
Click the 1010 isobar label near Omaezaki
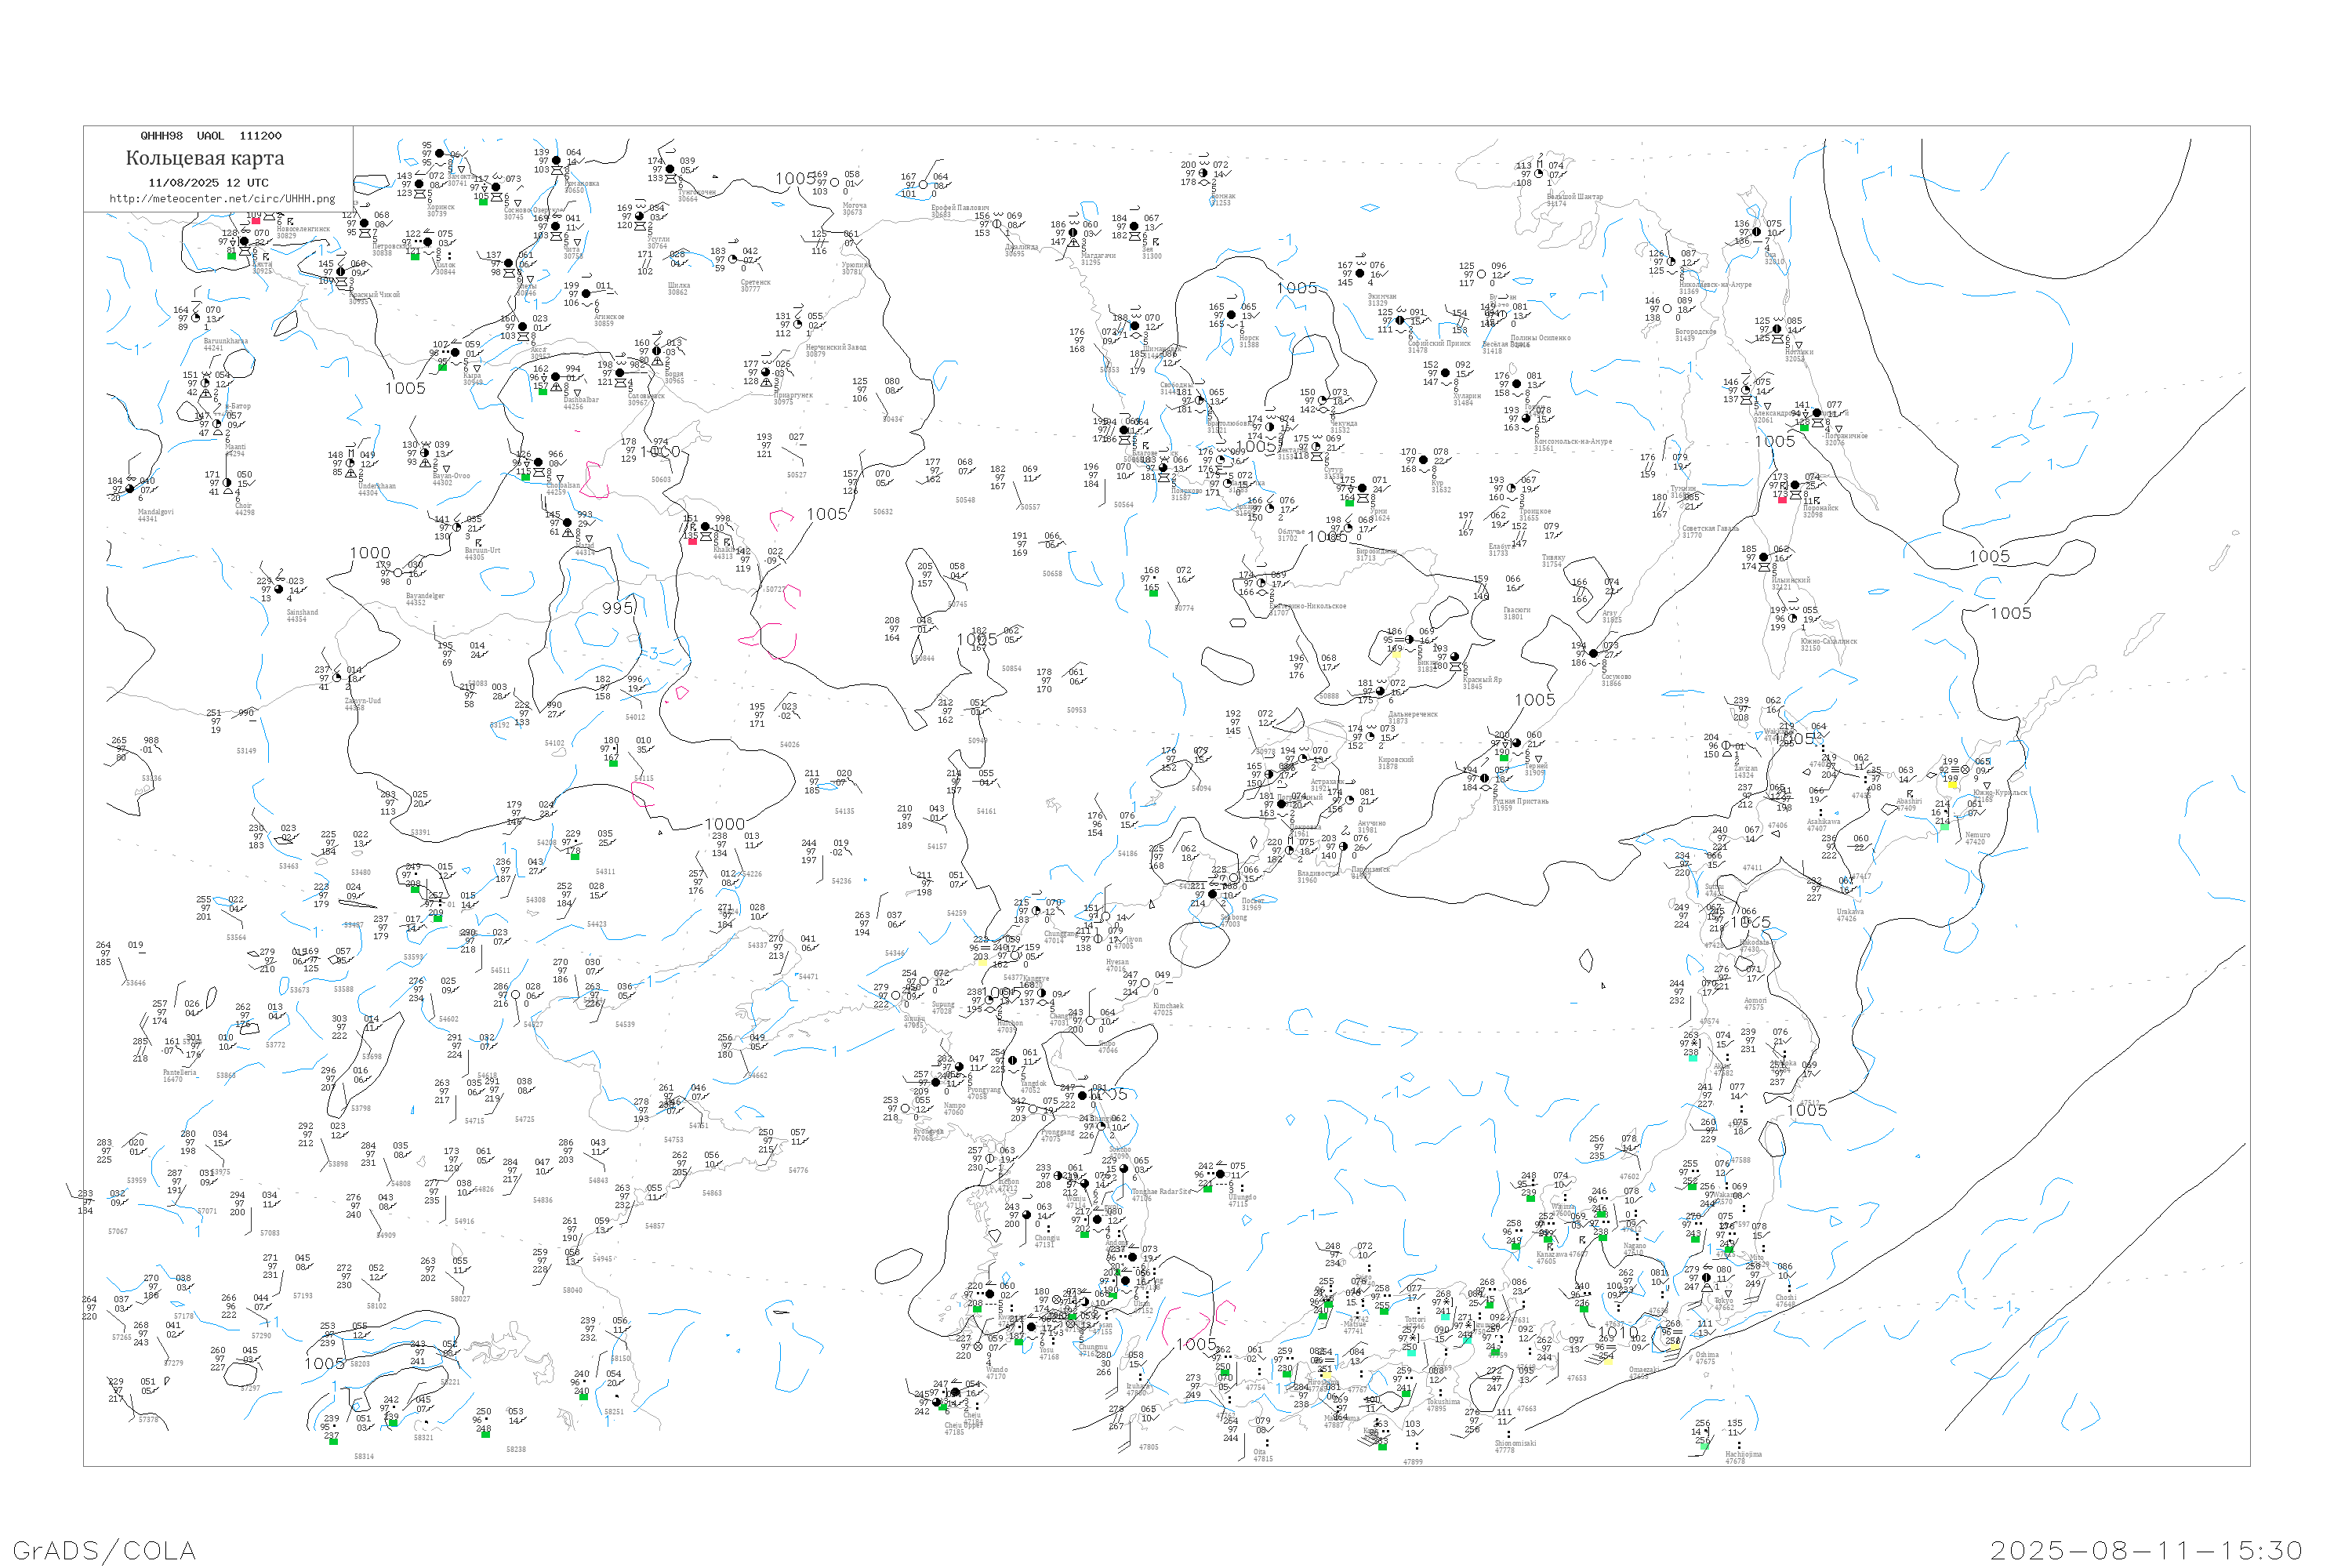click(1619, 1332)
